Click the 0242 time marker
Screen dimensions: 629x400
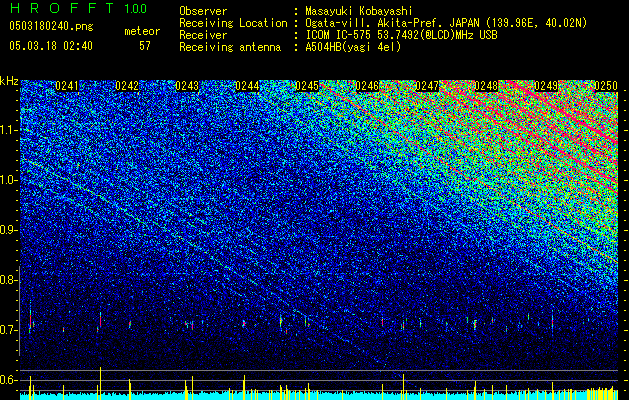(x=127, y=86)
